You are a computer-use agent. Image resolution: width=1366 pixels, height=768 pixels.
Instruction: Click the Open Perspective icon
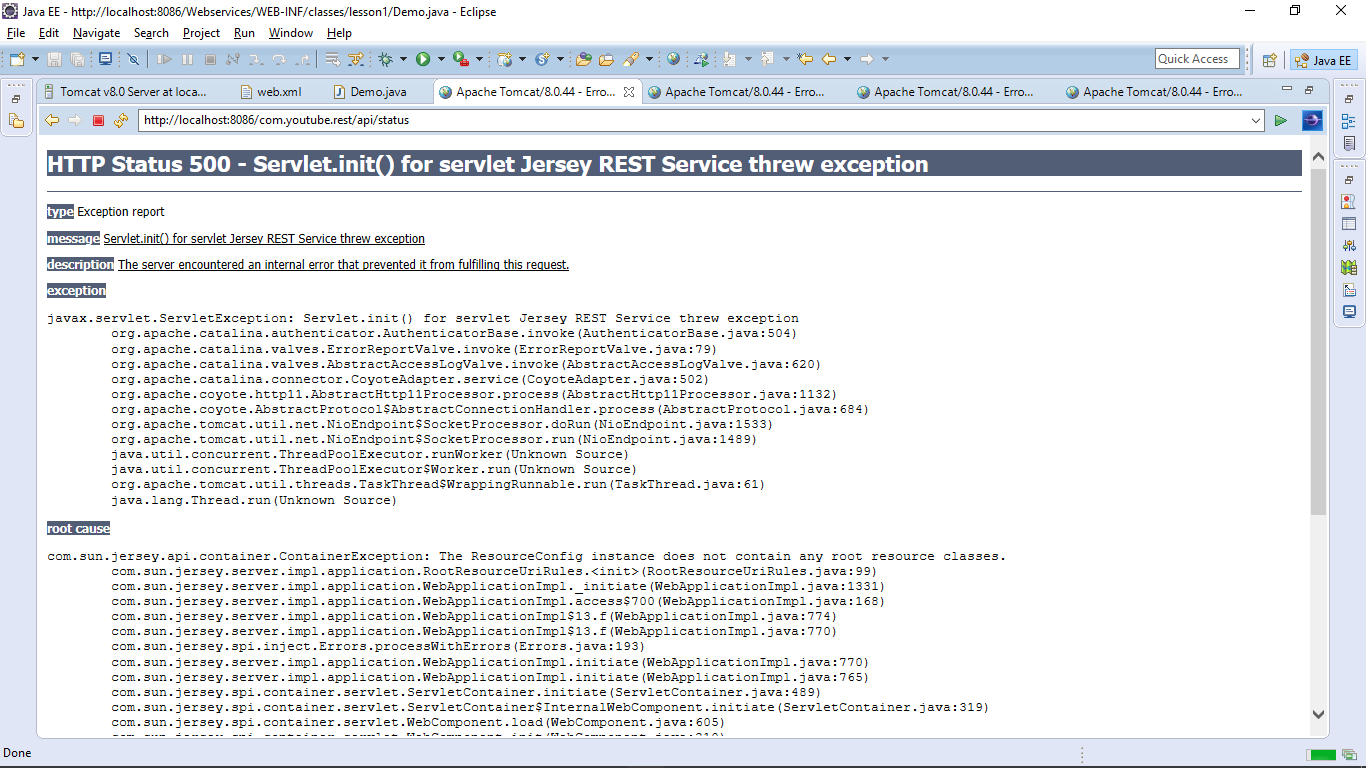coord(1269,60)
